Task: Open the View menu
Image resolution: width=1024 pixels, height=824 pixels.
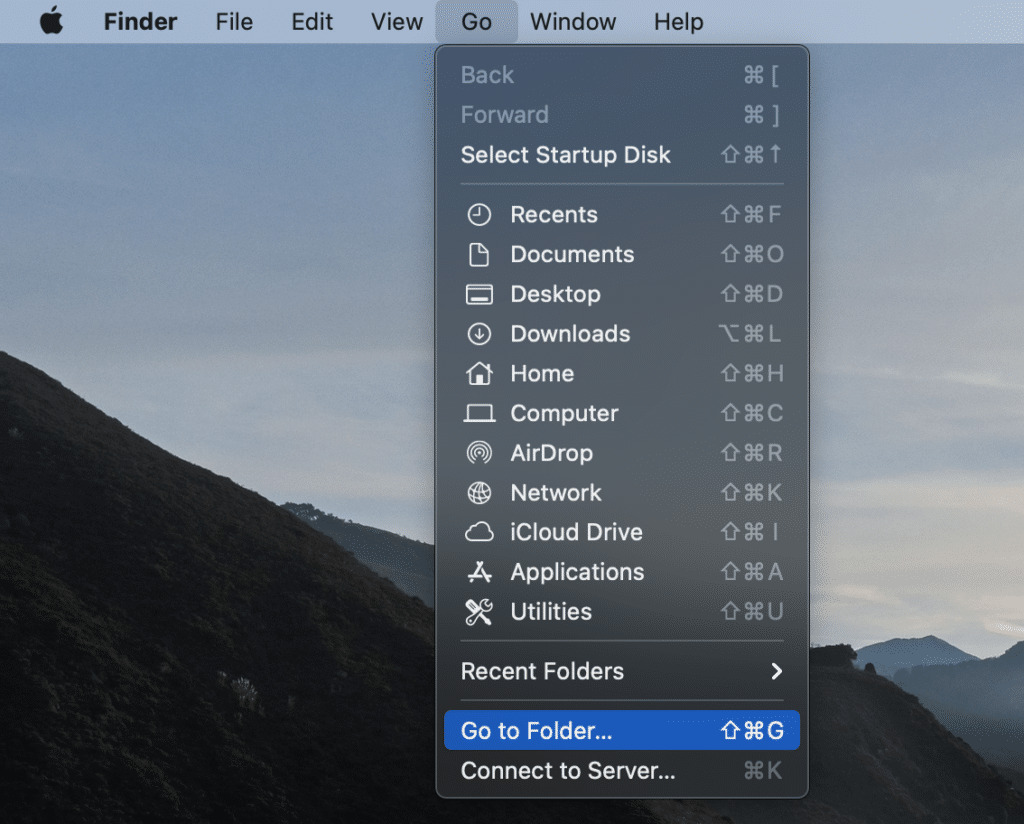Action: point(396,22)
